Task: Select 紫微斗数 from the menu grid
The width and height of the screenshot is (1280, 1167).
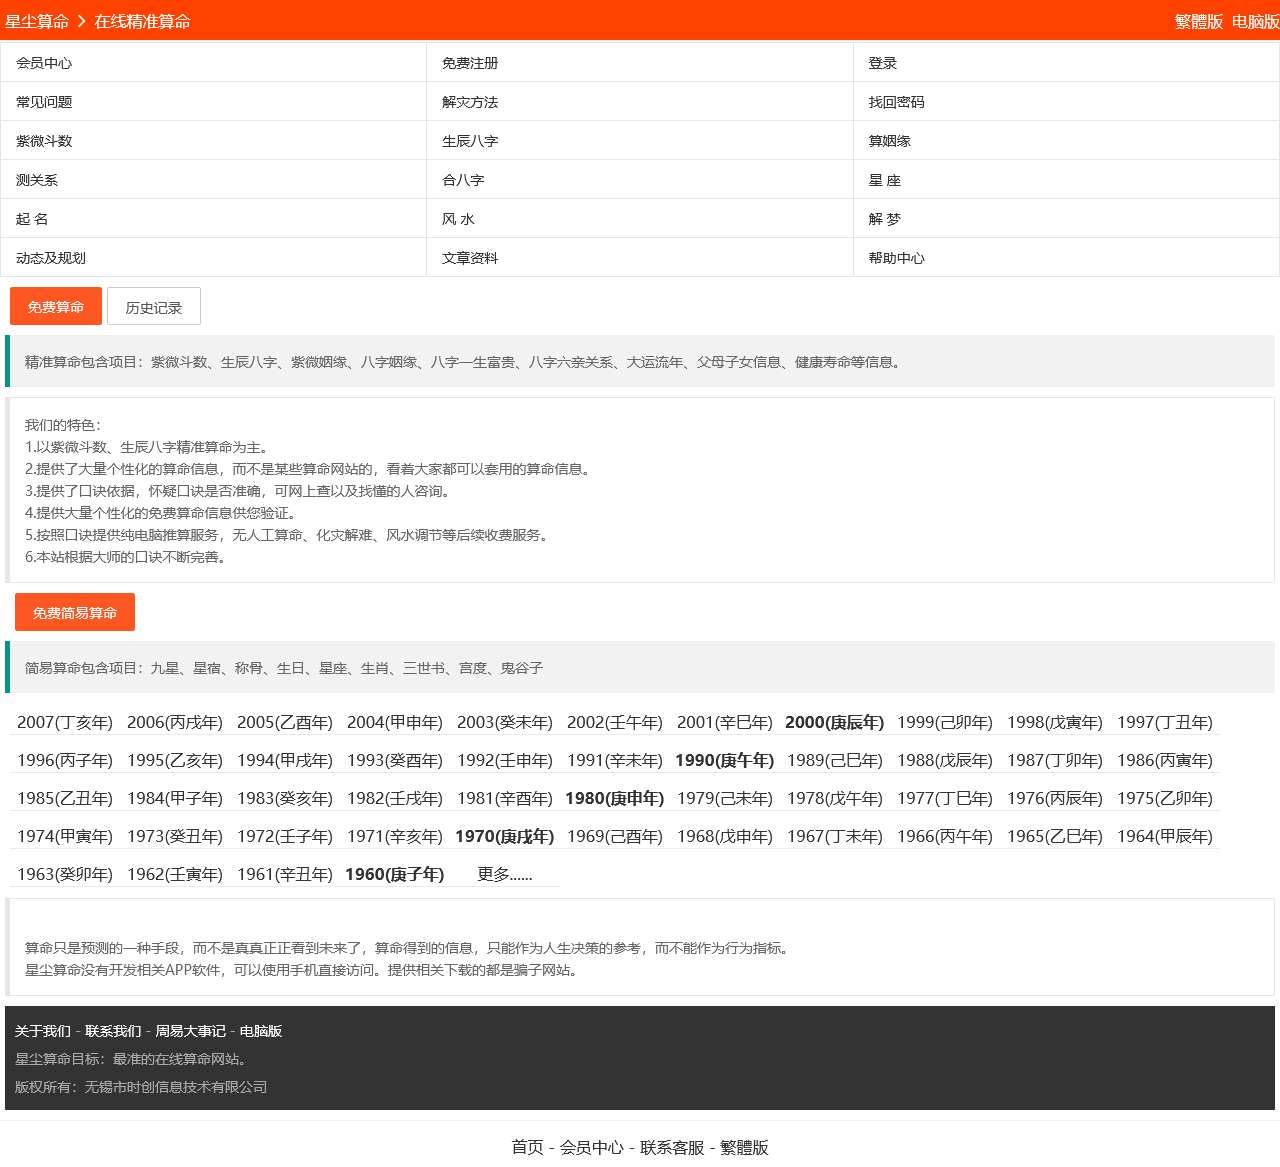Action: click(44, 141)
